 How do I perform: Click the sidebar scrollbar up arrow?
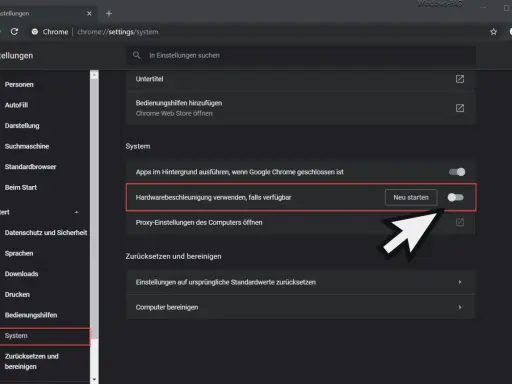pos(94,75)
